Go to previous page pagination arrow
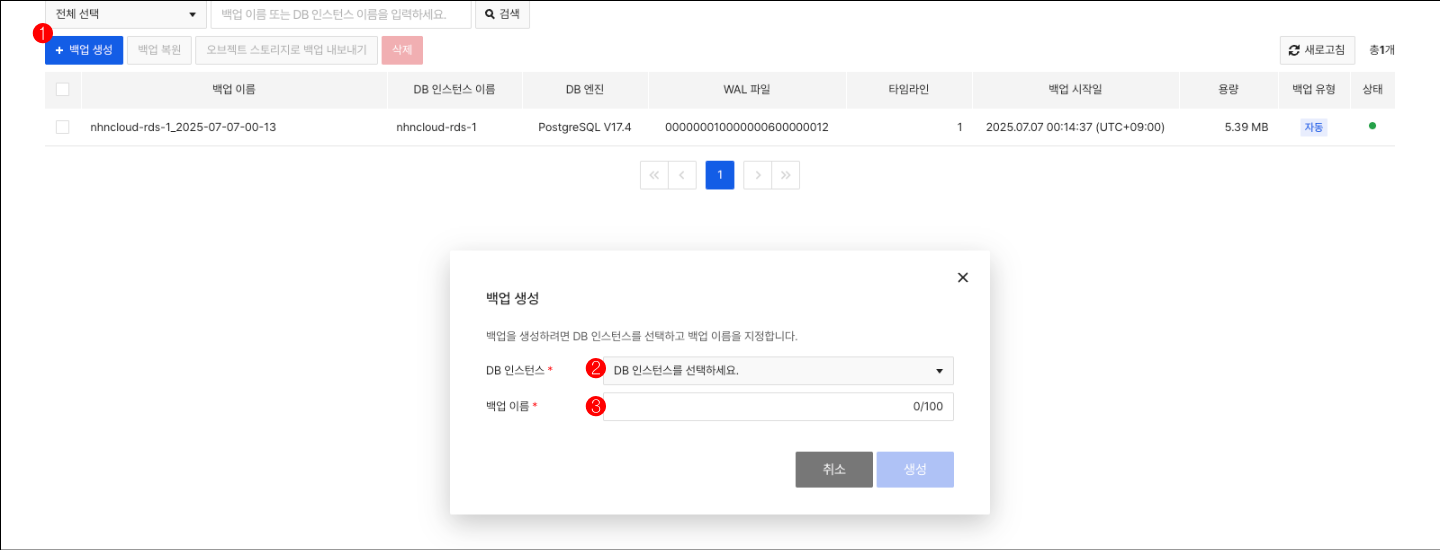Screen dimensions: 1440x550 682,175
